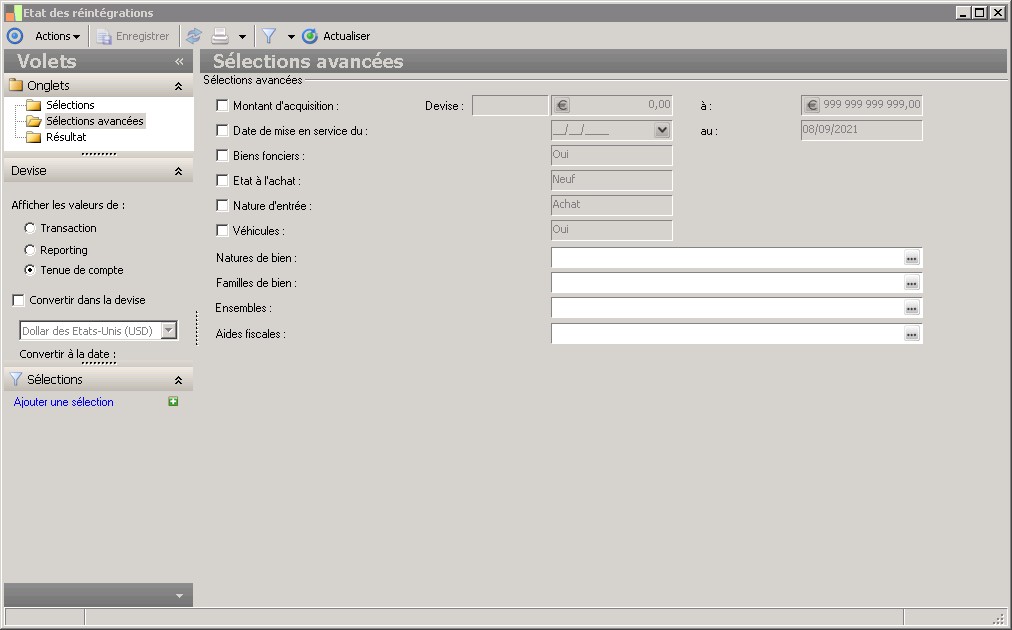This screenshot has width=1012, height=630.
Task: Open the filter funnel dropdown arrow
Action: pos(291,37)
